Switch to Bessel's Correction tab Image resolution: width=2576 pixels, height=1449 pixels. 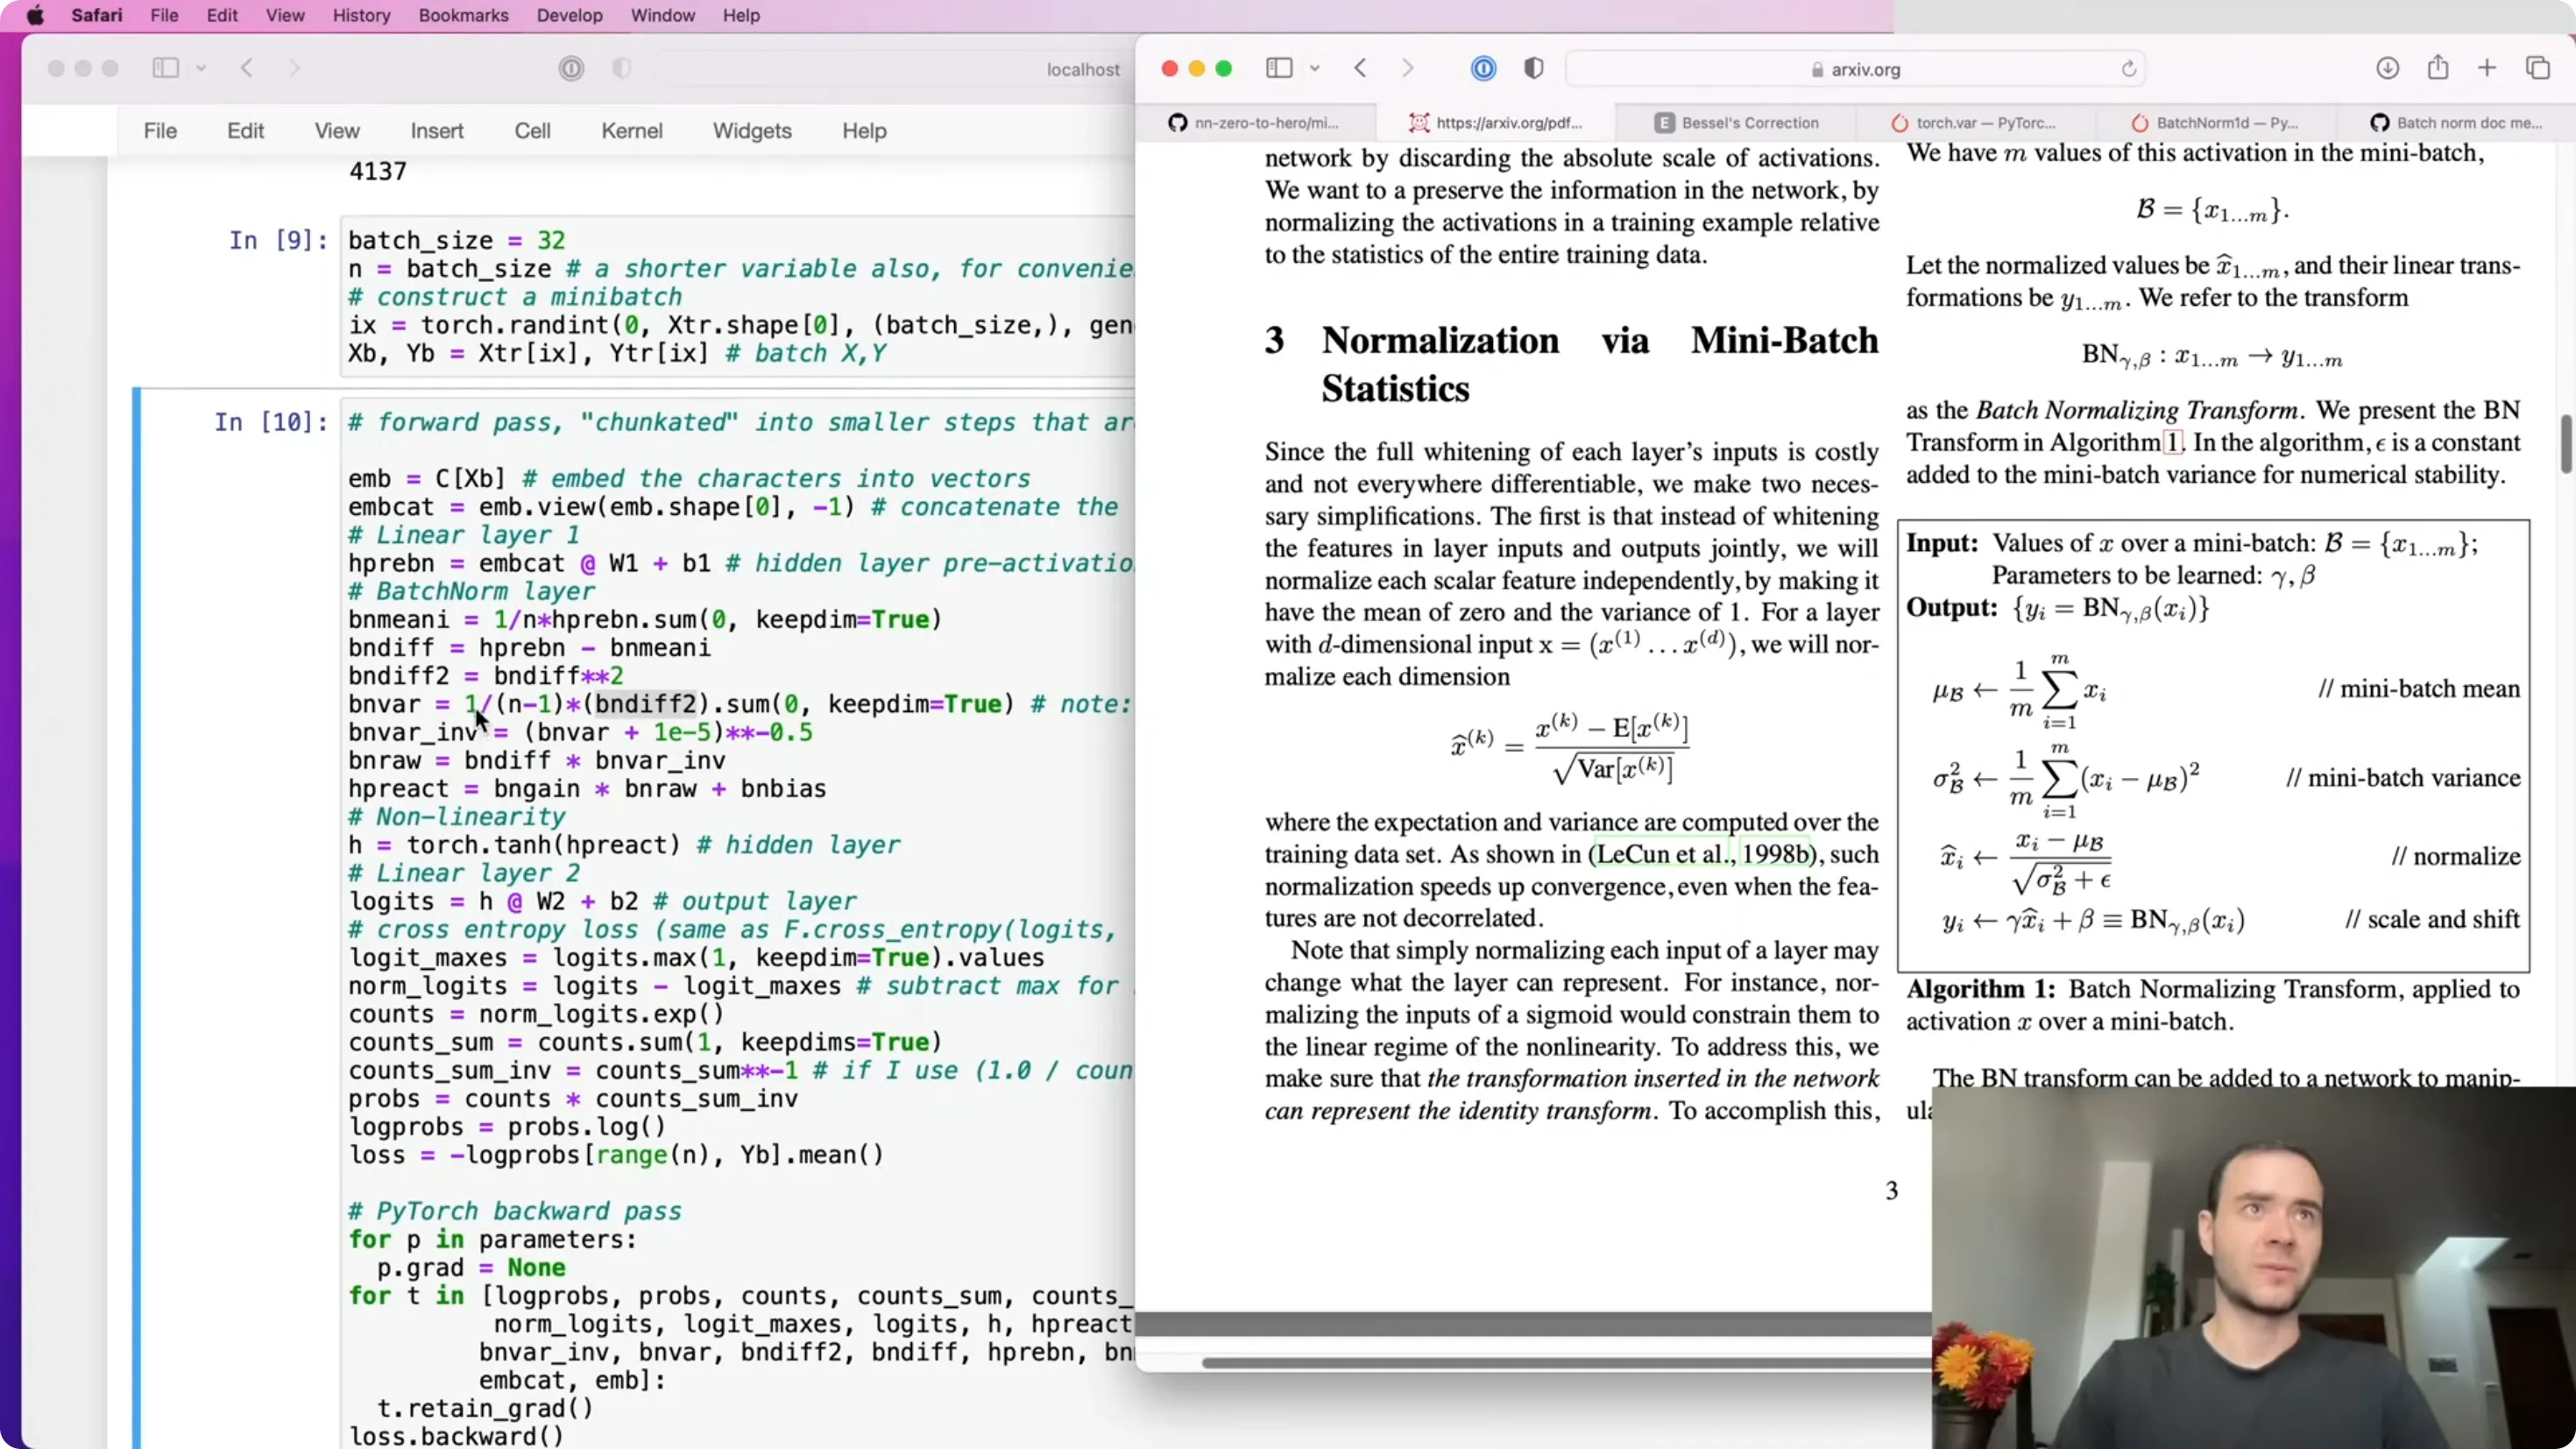pos(1736,123)
